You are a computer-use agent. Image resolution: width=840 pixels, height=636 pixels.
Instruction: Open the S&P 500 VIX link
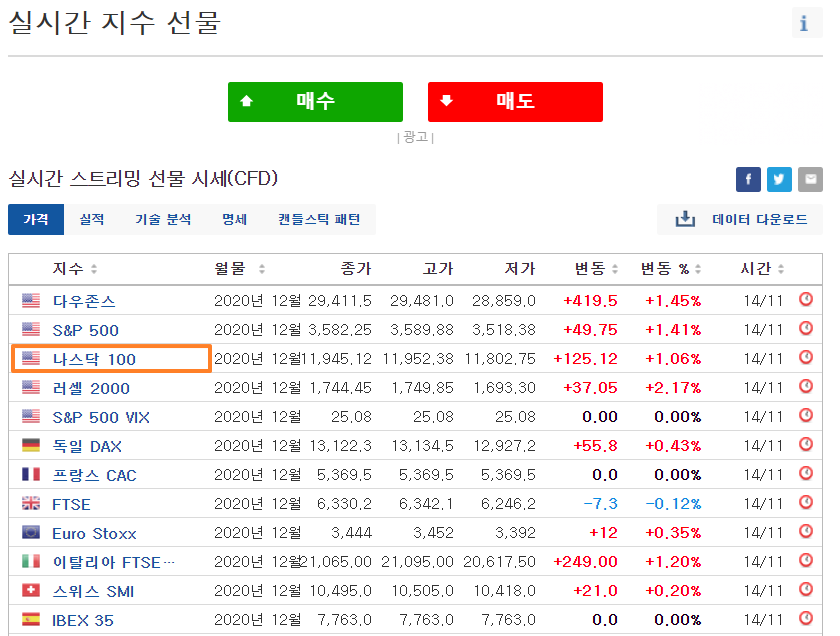[101, 417]
